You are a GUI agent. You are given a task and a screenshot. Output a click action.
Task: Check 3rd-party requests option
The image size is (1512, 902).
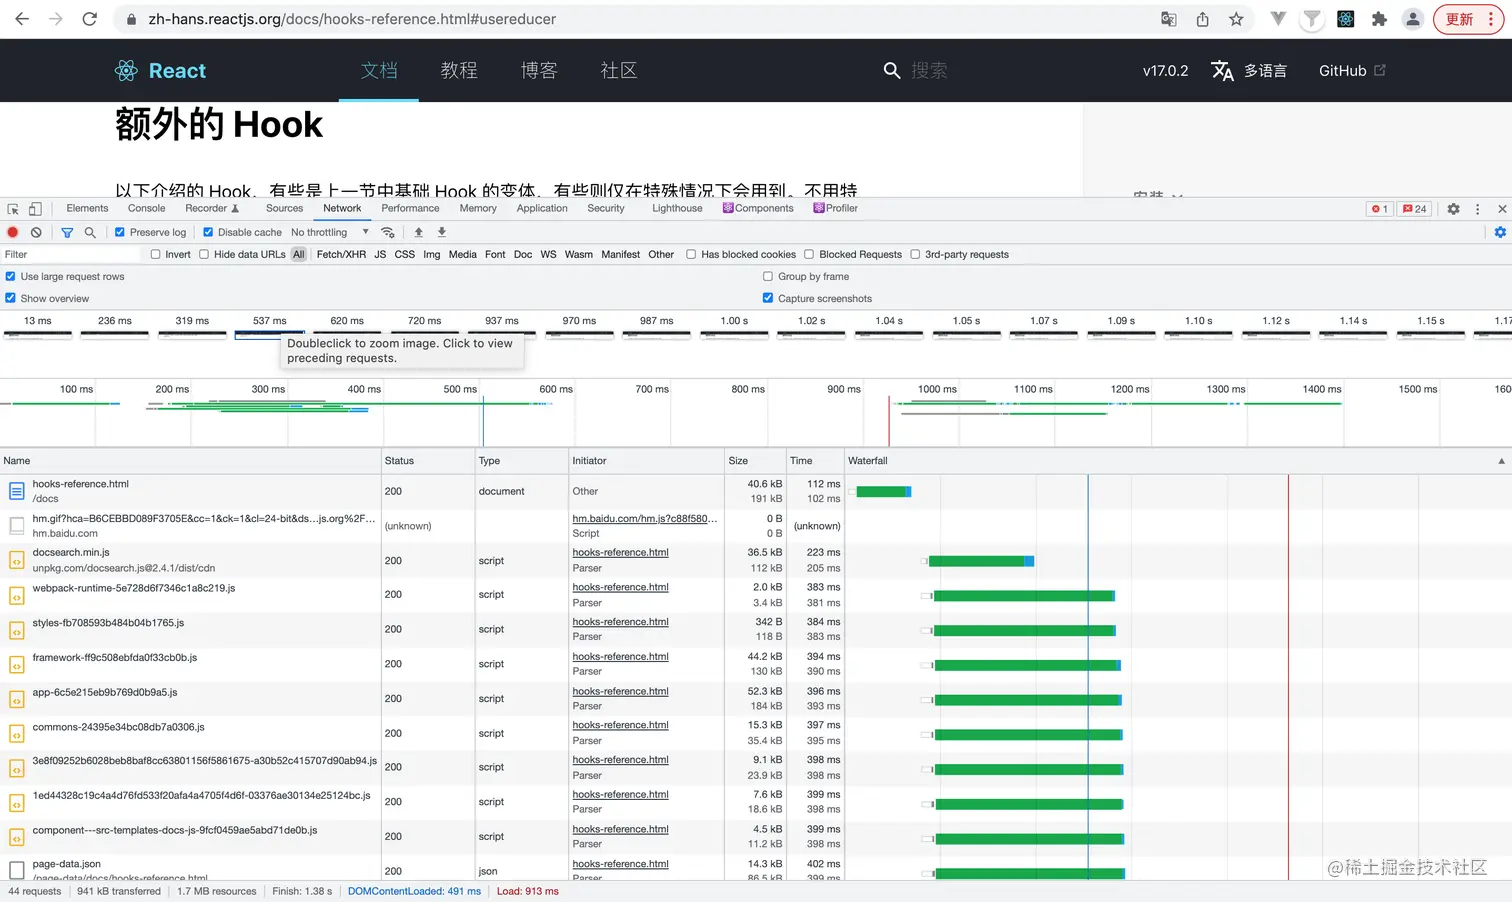[x=915, y=254]
